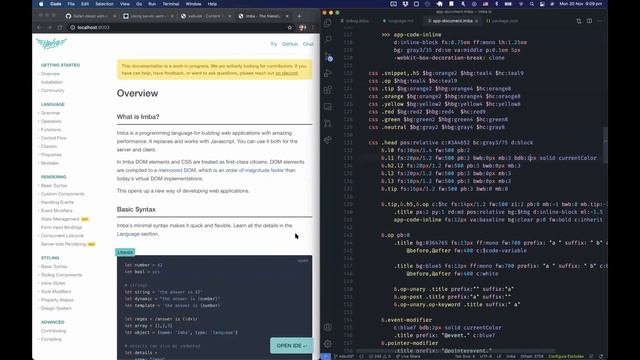
Task: Open Contributing docs link
Action: [53, 331]
